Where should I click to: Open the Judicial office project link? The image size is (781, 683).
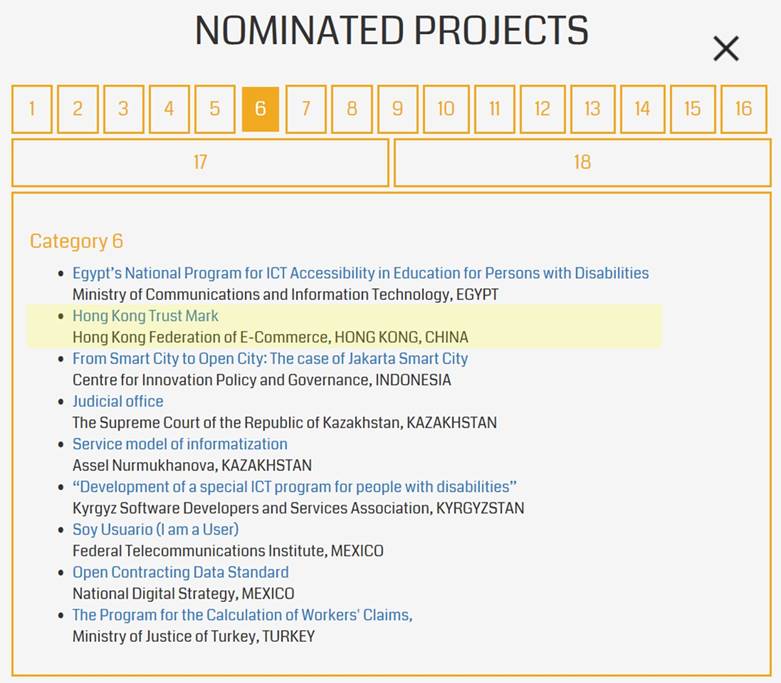click(x=118, y=401)
